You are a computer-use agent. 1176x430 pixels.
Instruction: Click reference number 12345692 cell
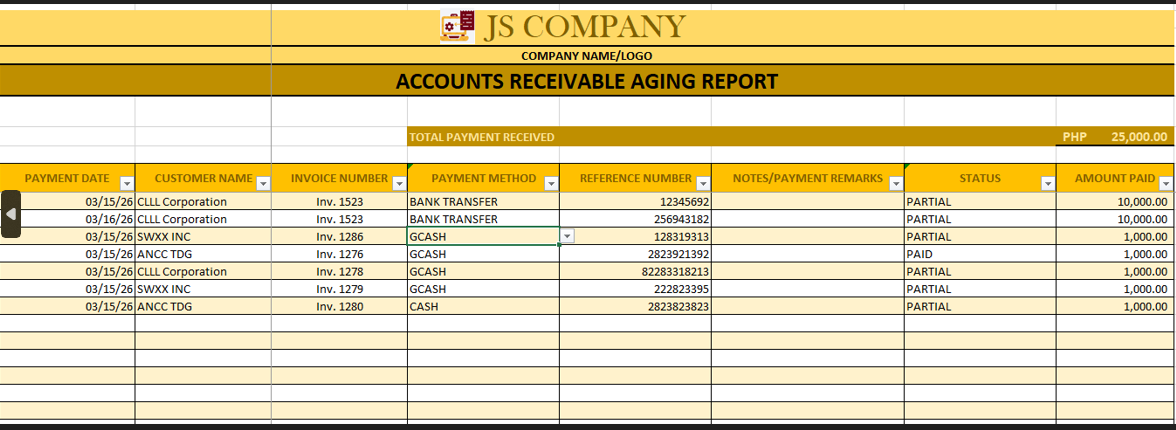coord(635,202)
